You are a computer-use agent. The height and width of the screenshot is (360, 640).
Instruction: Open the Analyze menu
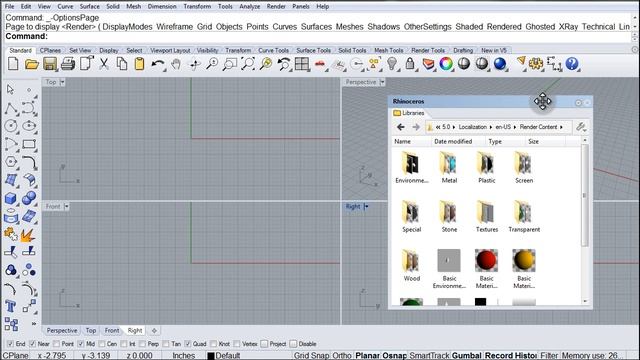[249, 7]
